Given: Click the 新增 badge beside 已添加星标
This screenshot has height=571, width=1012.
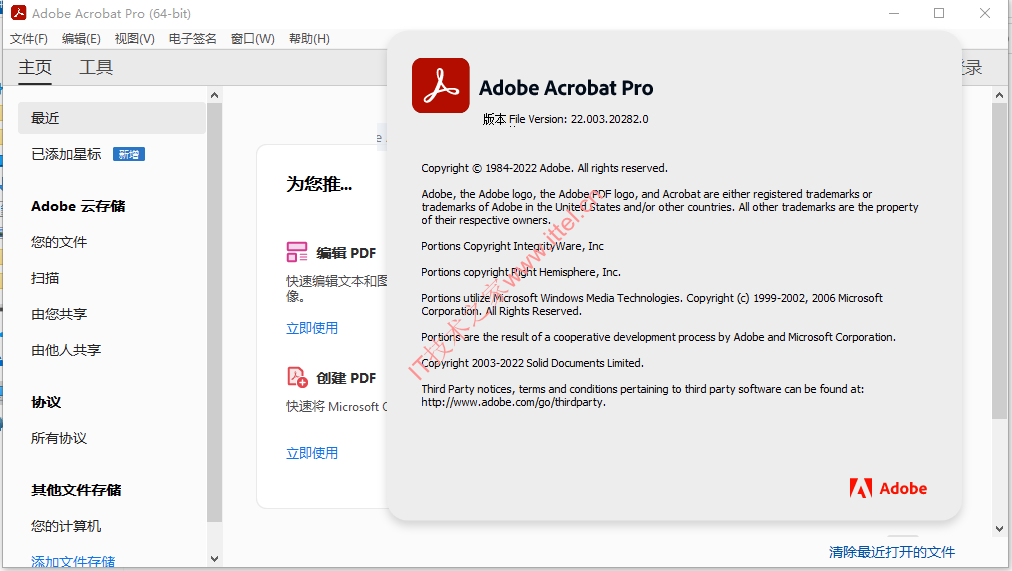Looking at the screenshot, I should [x=129, y=154].
